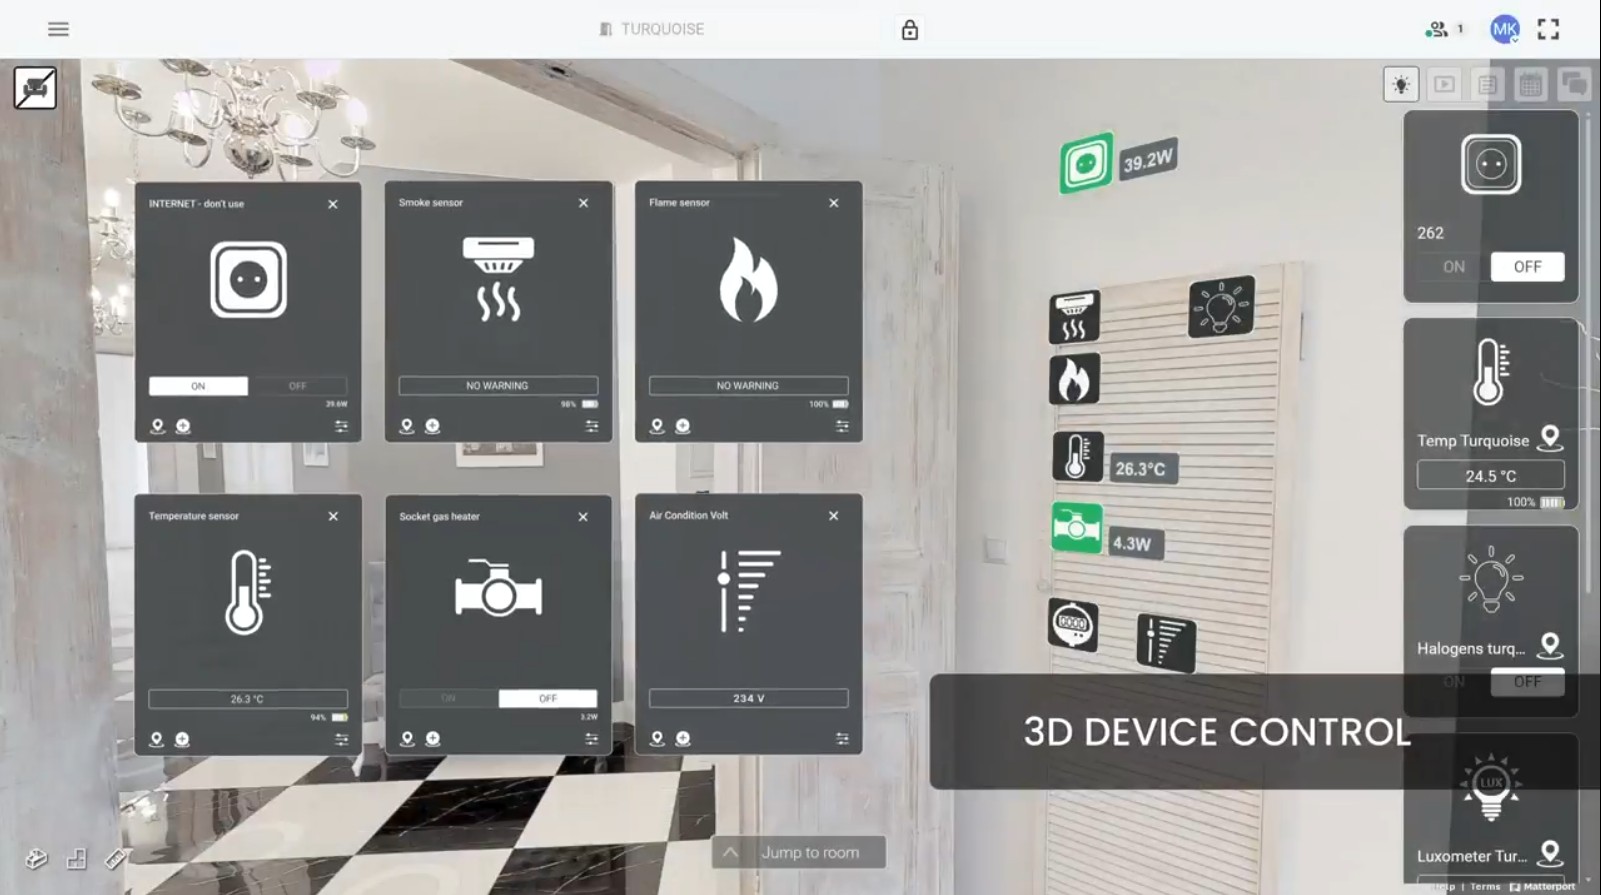
Task: Click the plus icon on Temperature sensor card
Action: pyautogui.click(x=182, y=739)
